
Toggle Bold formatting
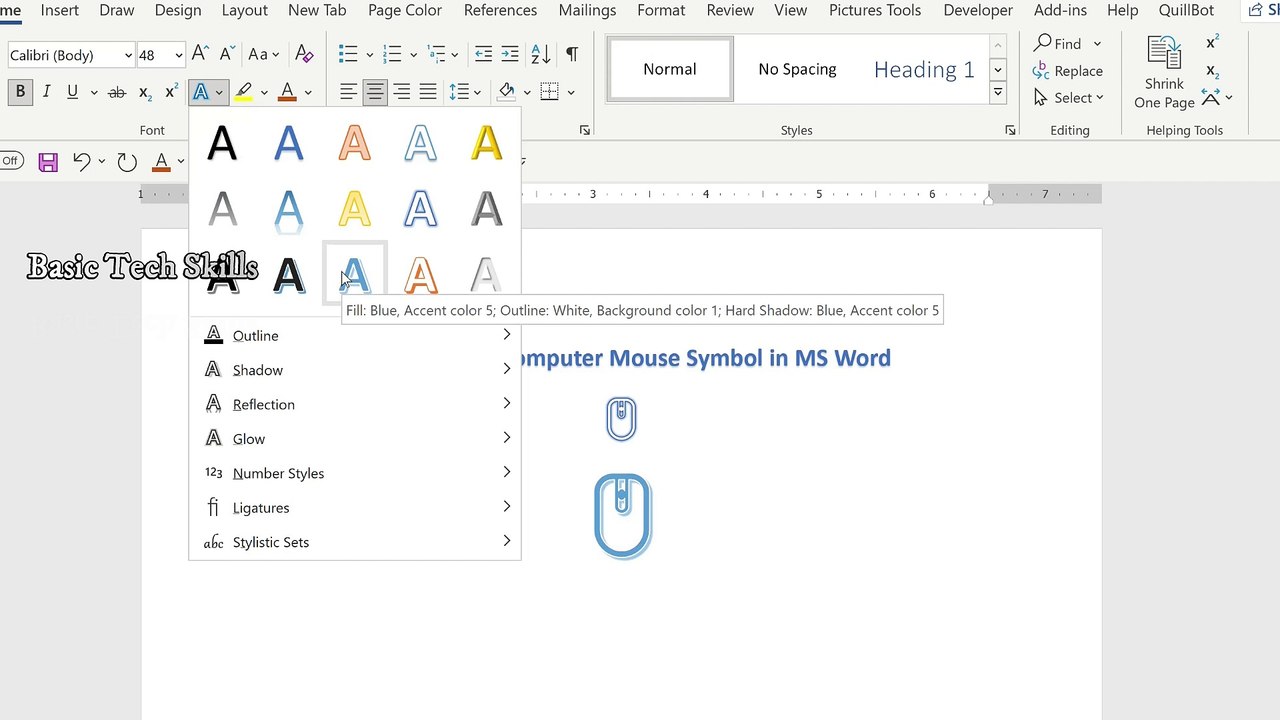[x=20, y=92]
